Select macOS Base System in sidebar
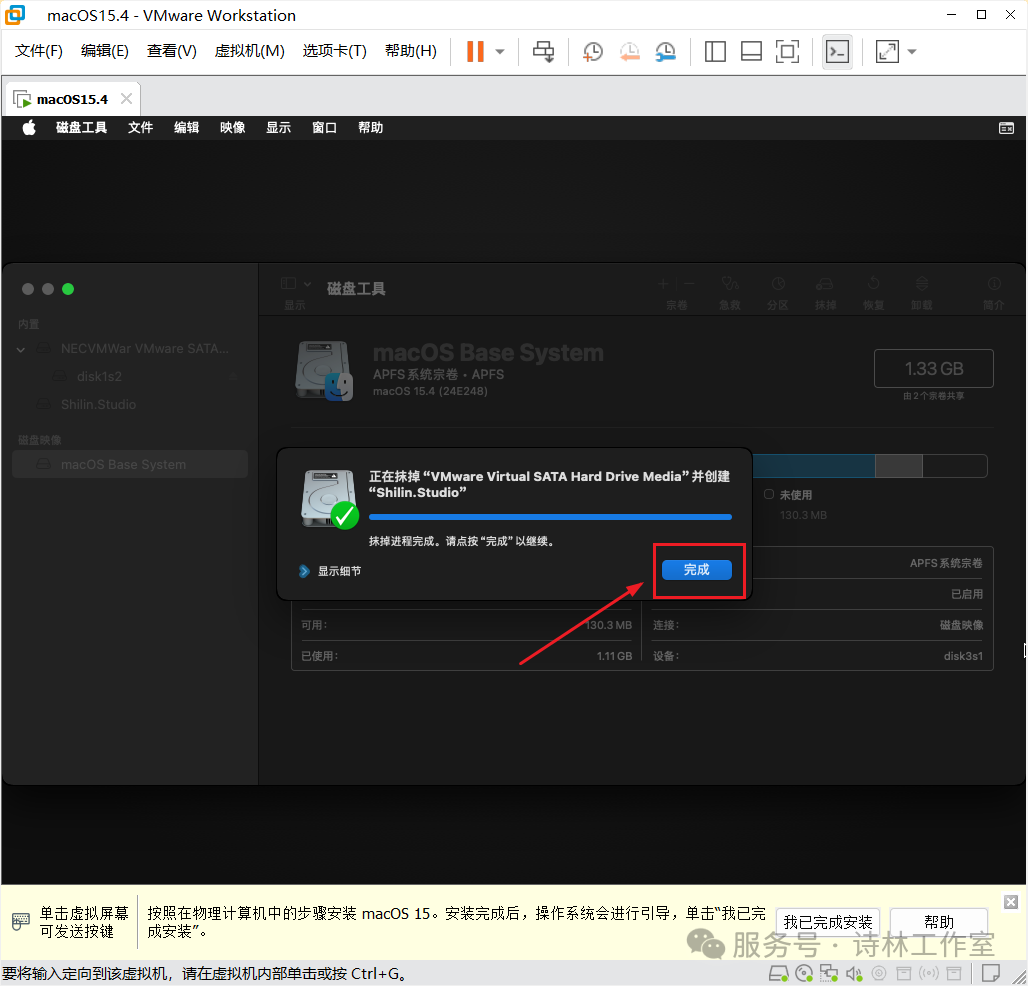The image size is (1028, 986). 130,464
